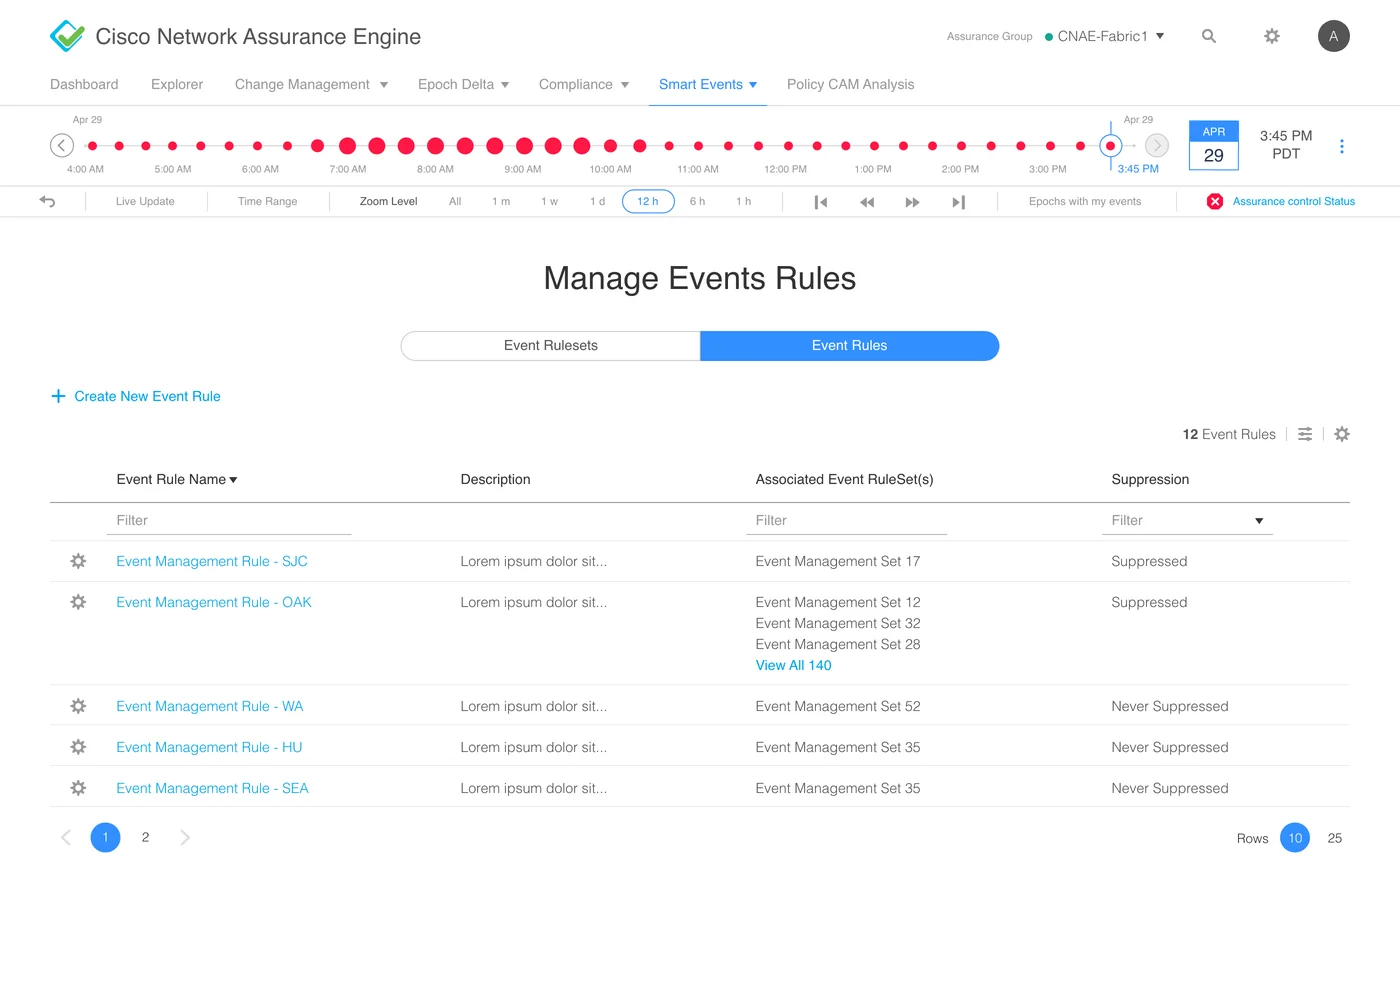Click Create New Event Rule
Viewport: 1400px width, 1000px height.
[x=136, y=396]
